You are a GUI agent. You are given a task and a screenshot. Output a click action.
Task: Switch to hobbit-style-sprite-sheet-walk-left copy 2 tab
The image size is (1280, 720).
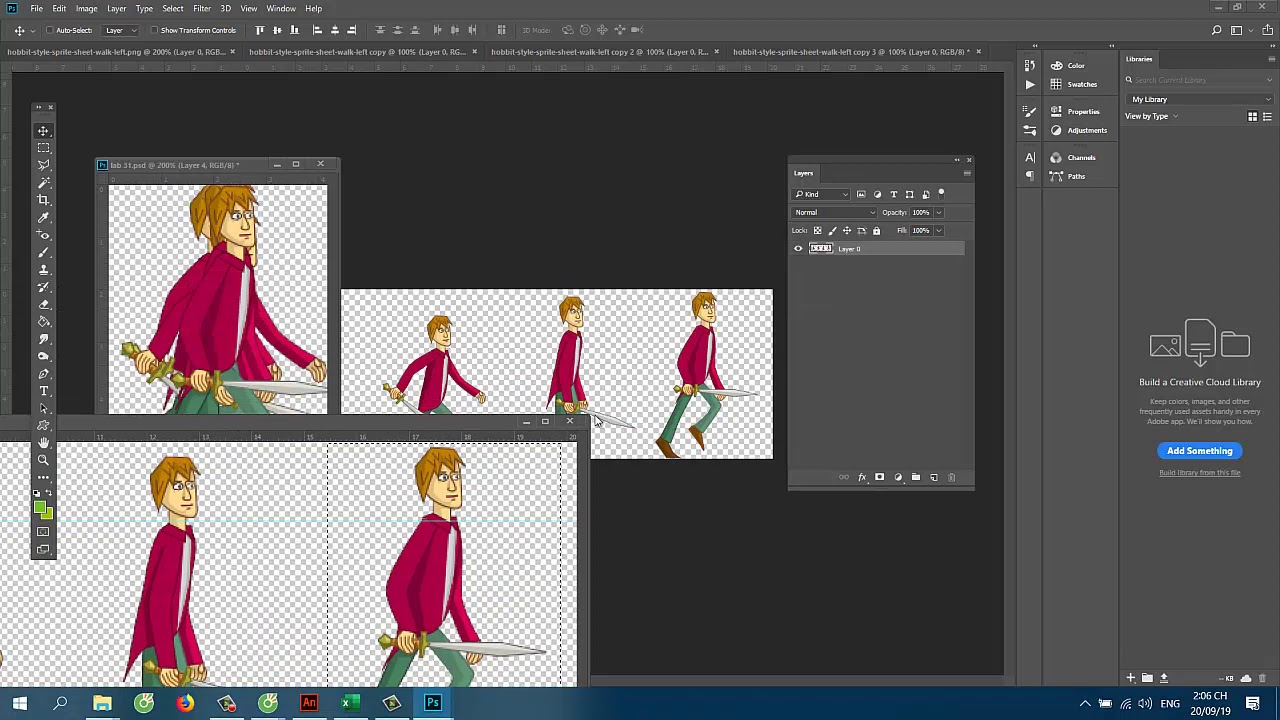pos(599,52)
